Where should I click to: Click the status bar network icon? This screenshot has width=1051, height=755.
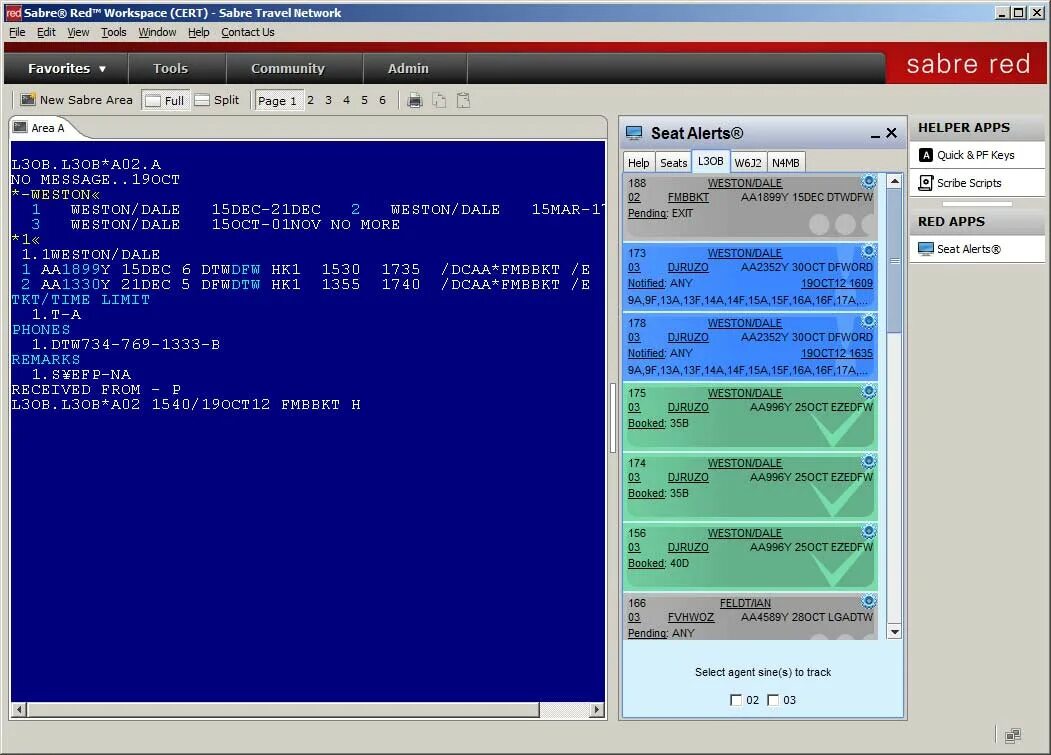pyautogui.click(x=1012, y=736)
